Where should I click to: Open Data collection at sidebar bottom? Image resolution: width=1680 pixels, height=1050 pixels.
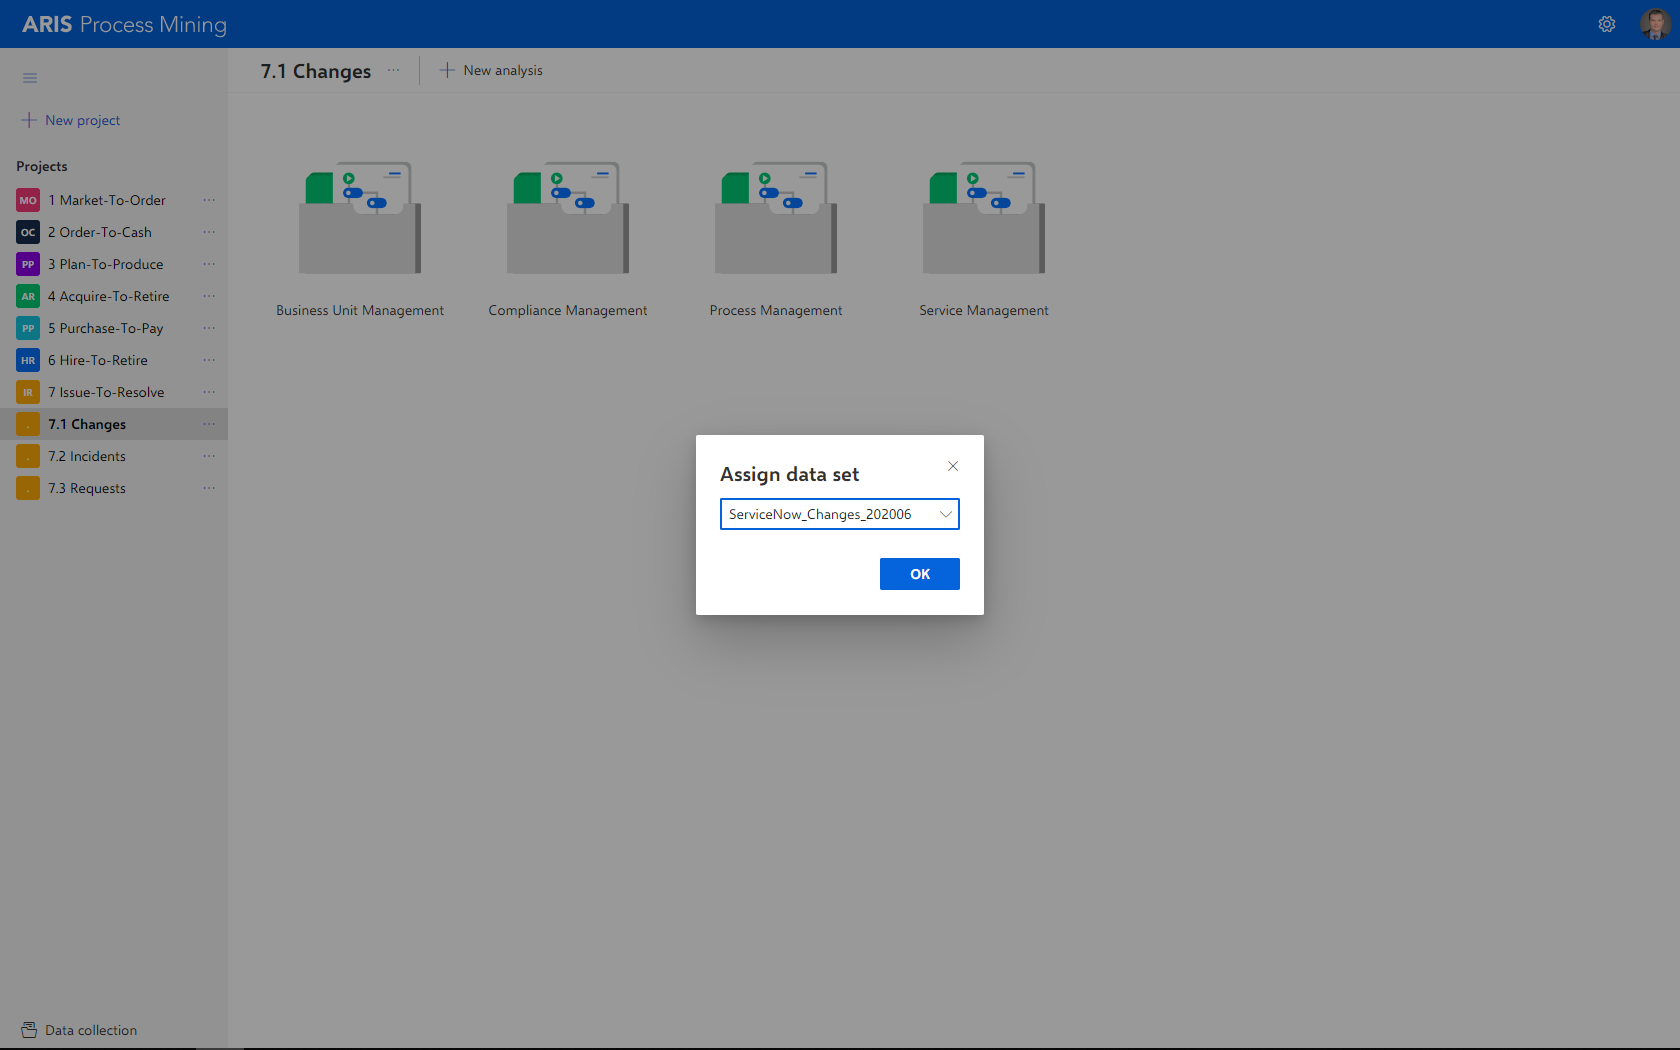click(x=79, y=1030)
